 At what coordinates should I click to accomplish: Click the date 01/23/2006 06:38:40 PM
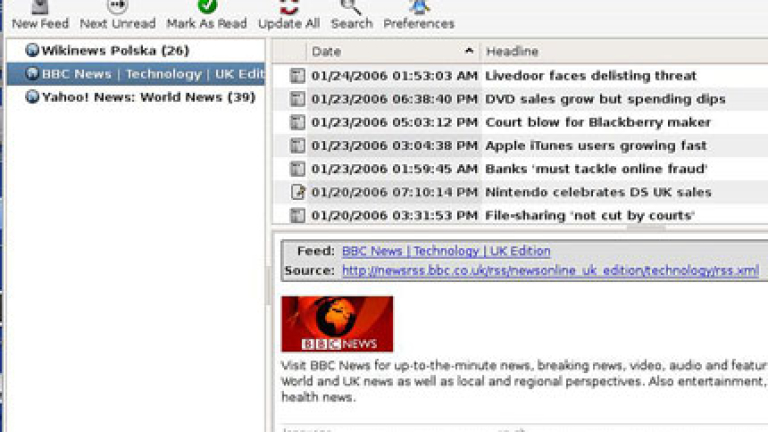pos(394,99)
